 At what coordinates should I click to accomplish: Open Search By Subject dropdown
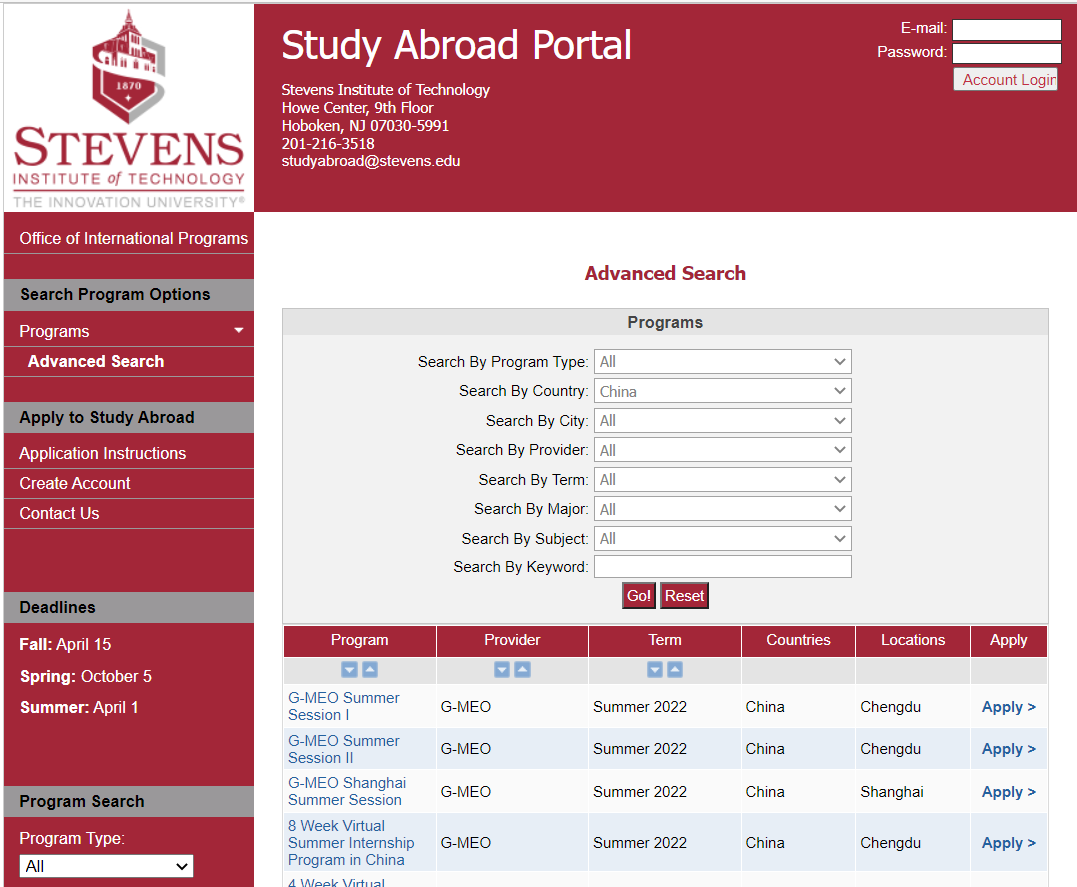click(x=723, y=539)
